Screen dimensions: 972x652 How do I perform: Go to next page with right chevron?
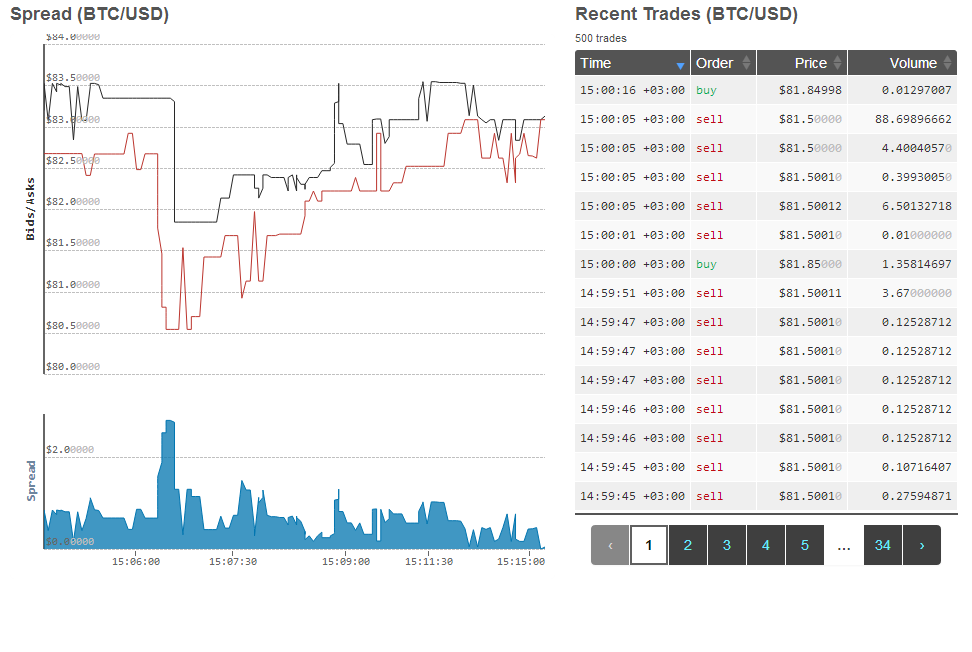pos(921,545)
